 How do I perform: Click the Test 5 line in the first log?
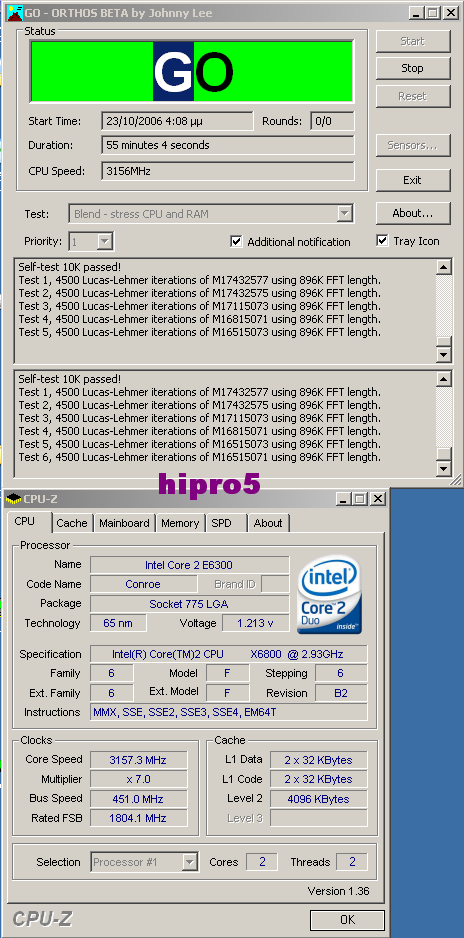[199, 332]
